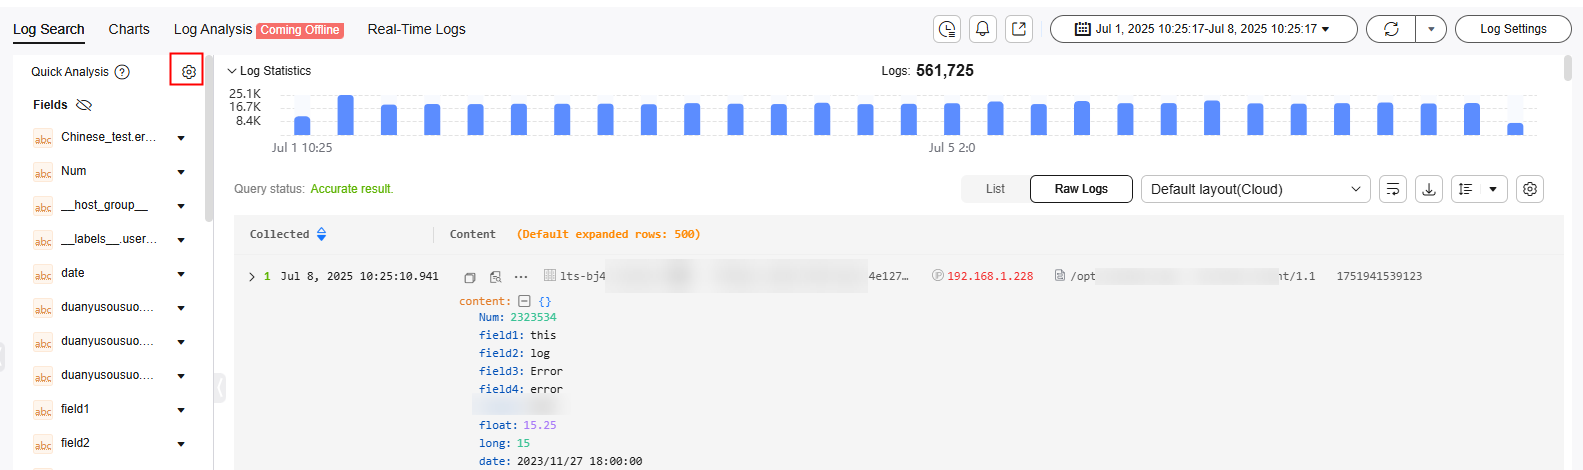Expand log row 1 chevron

point(251,277)
